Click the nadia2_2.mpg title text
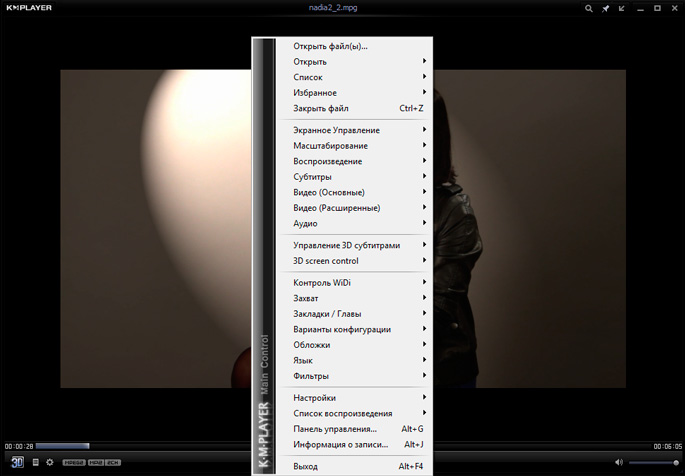 (332, 8)
